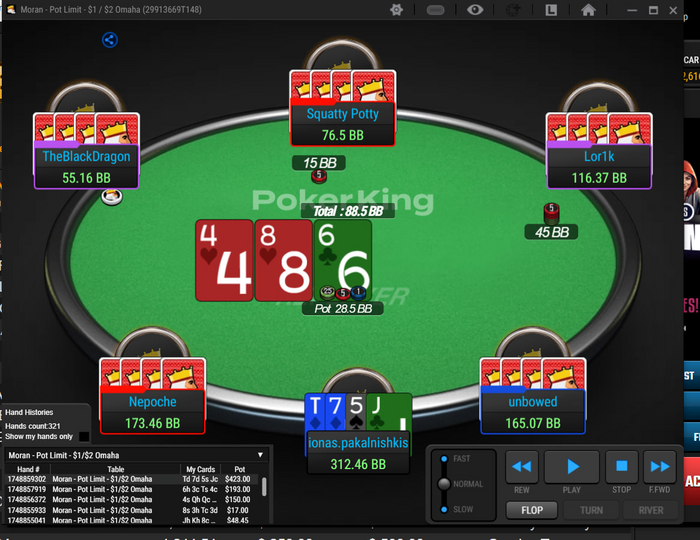Click unbowed player name

click(533, 402)
